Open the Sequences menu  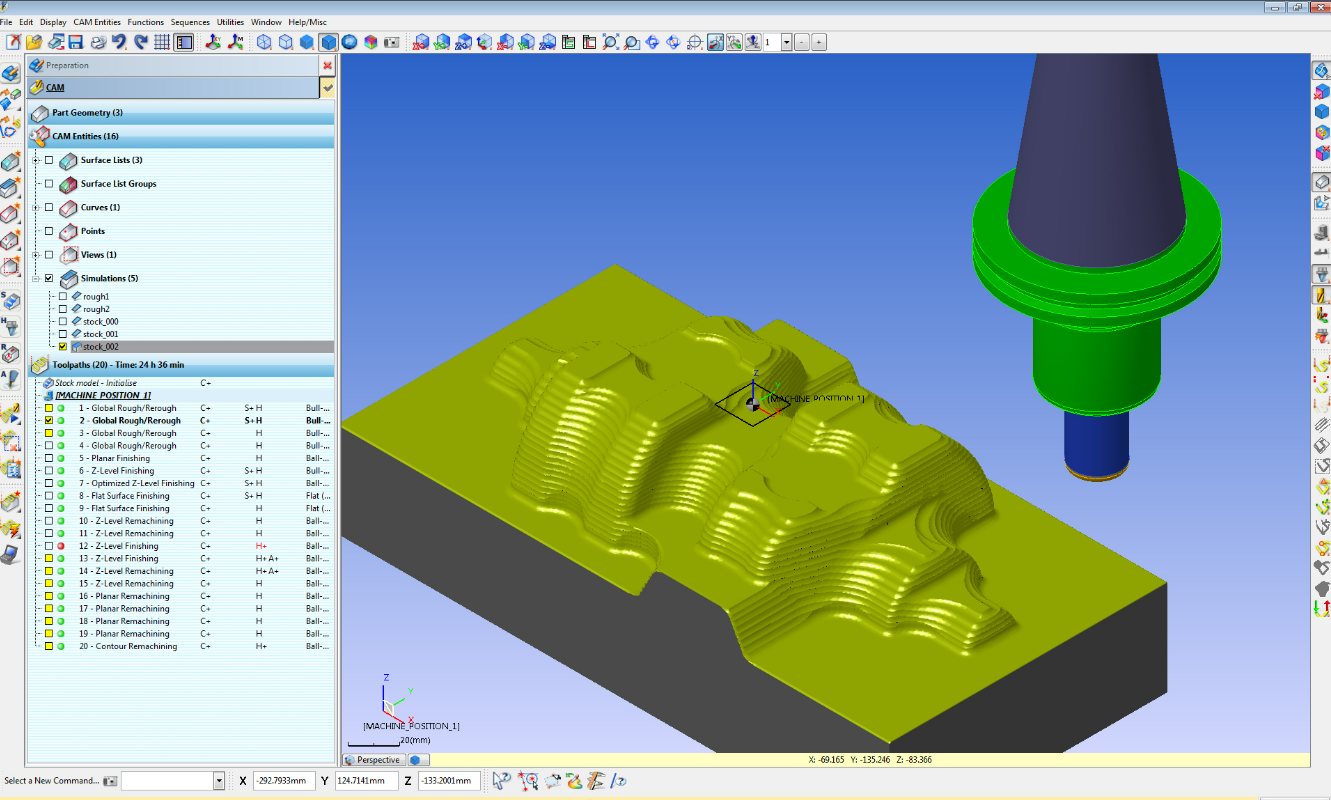click(190, 22)
